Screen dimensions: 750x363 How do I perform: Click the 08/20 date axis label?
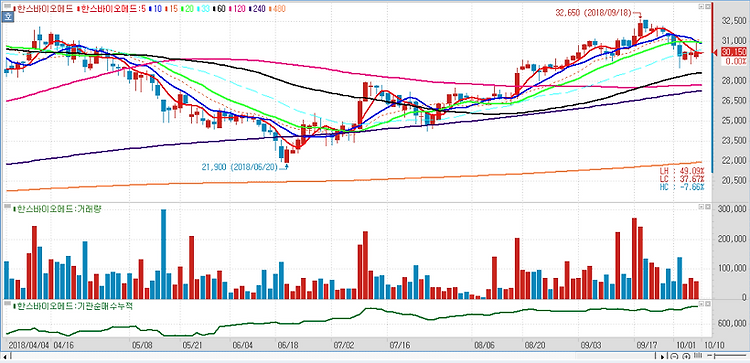pos(535,344)
